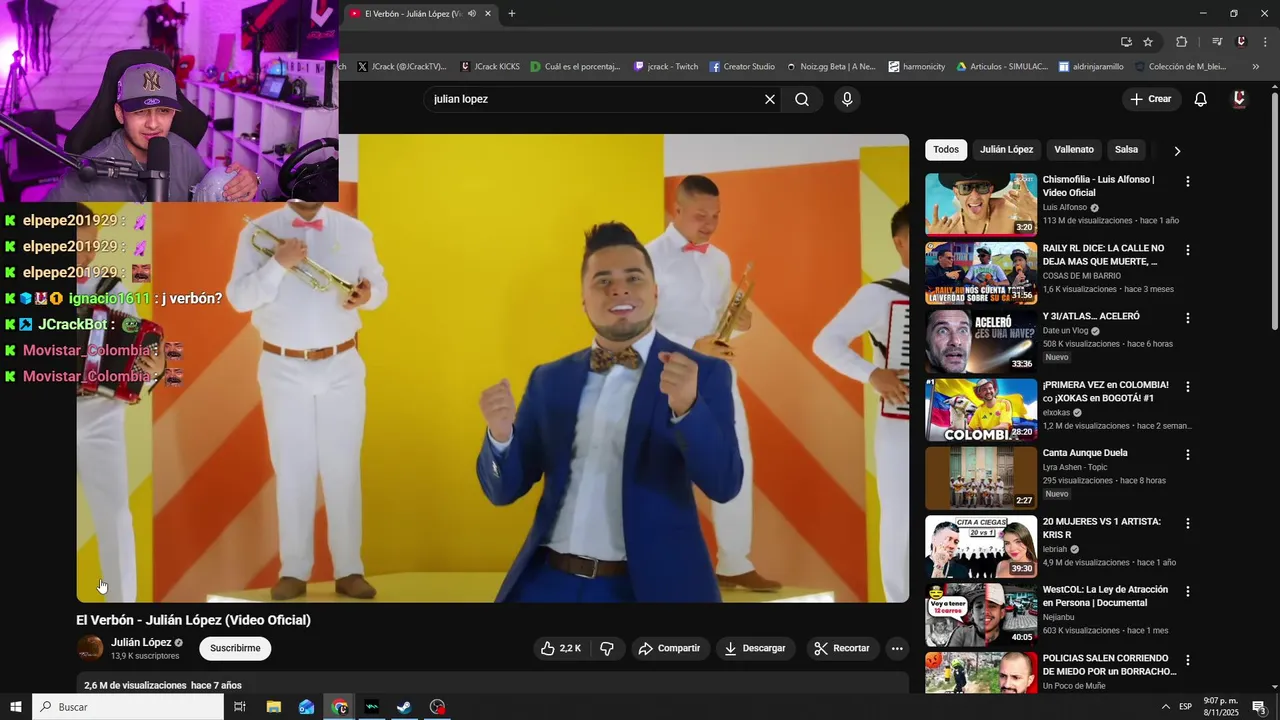Image resolution: width=1280 pixels, height=720 pixels.
Task: Open Outlook from the taskbar
Action: [x=306, y=707]
